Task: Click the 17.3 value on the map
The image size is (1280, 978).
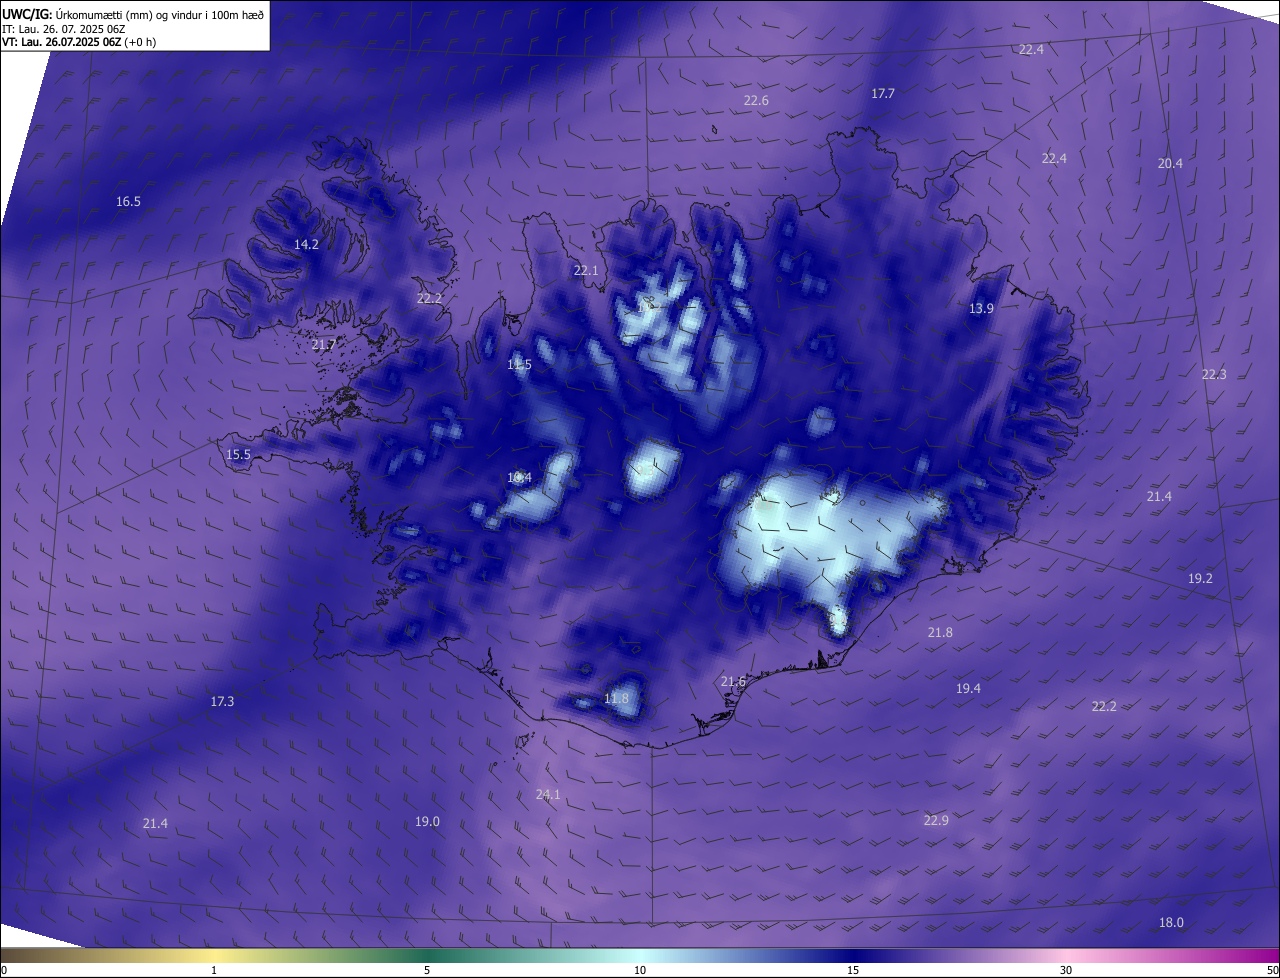Action: (x=222, y=702)
